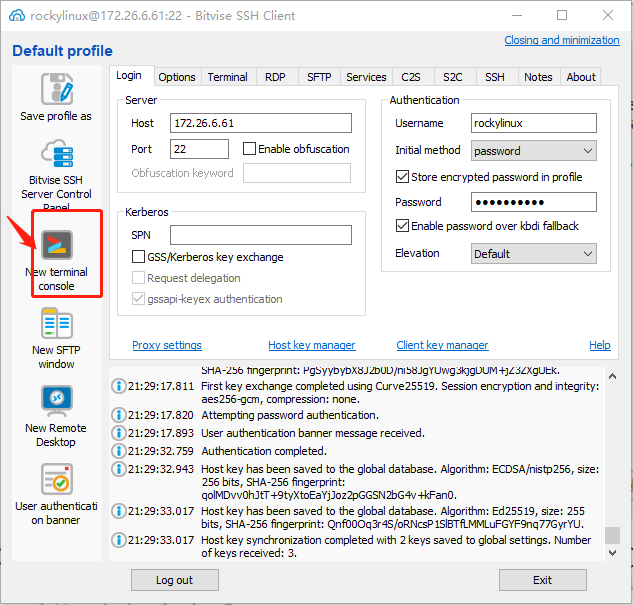Click info icon for Attempting password authentication entry
This screenshot has height=605, width=633.
pyautogui.click(x=119, y=415)
